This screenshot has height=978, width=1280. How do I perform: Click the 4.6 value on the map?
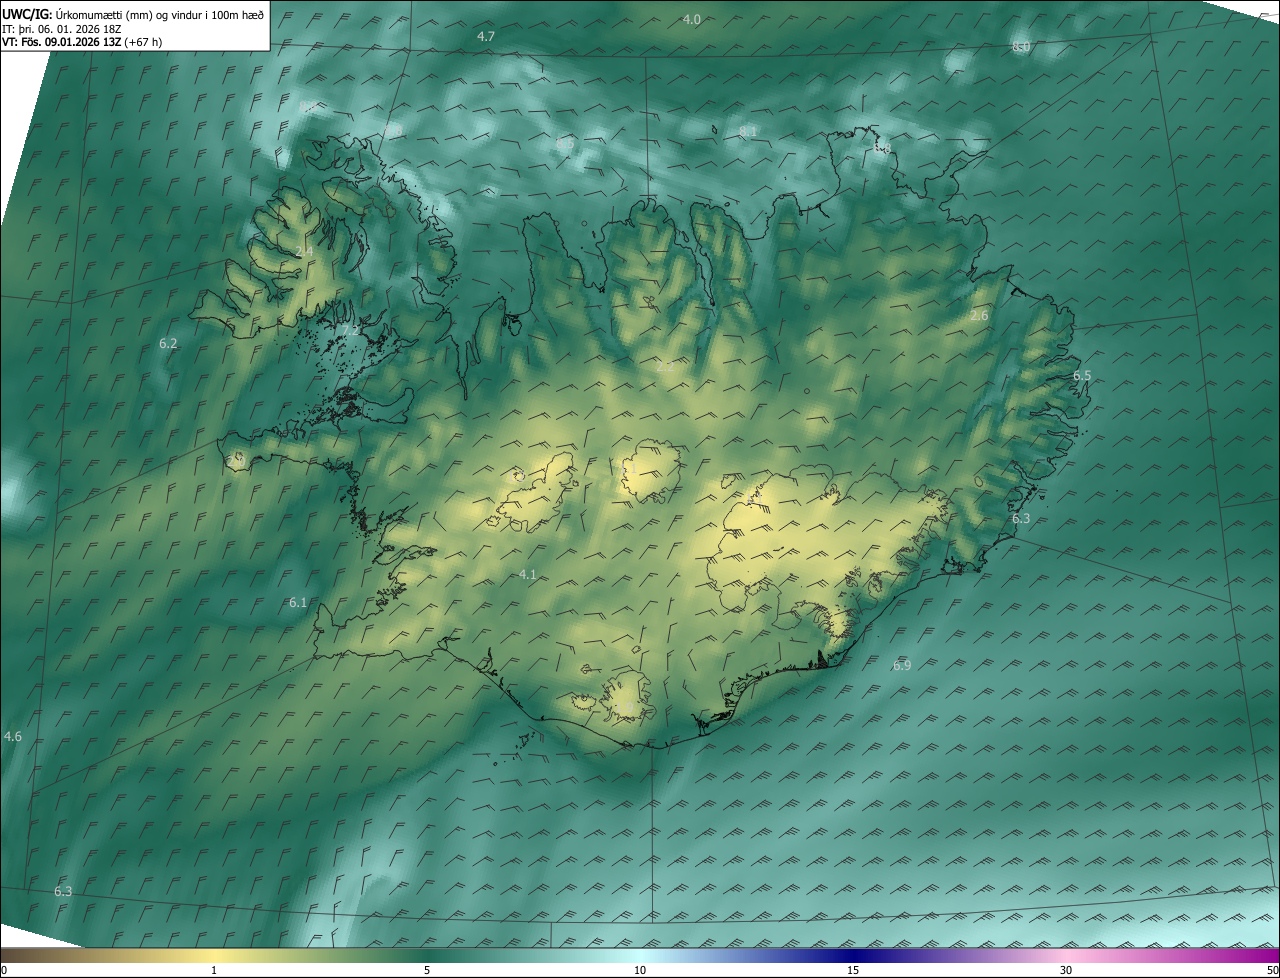click(13, 737)
